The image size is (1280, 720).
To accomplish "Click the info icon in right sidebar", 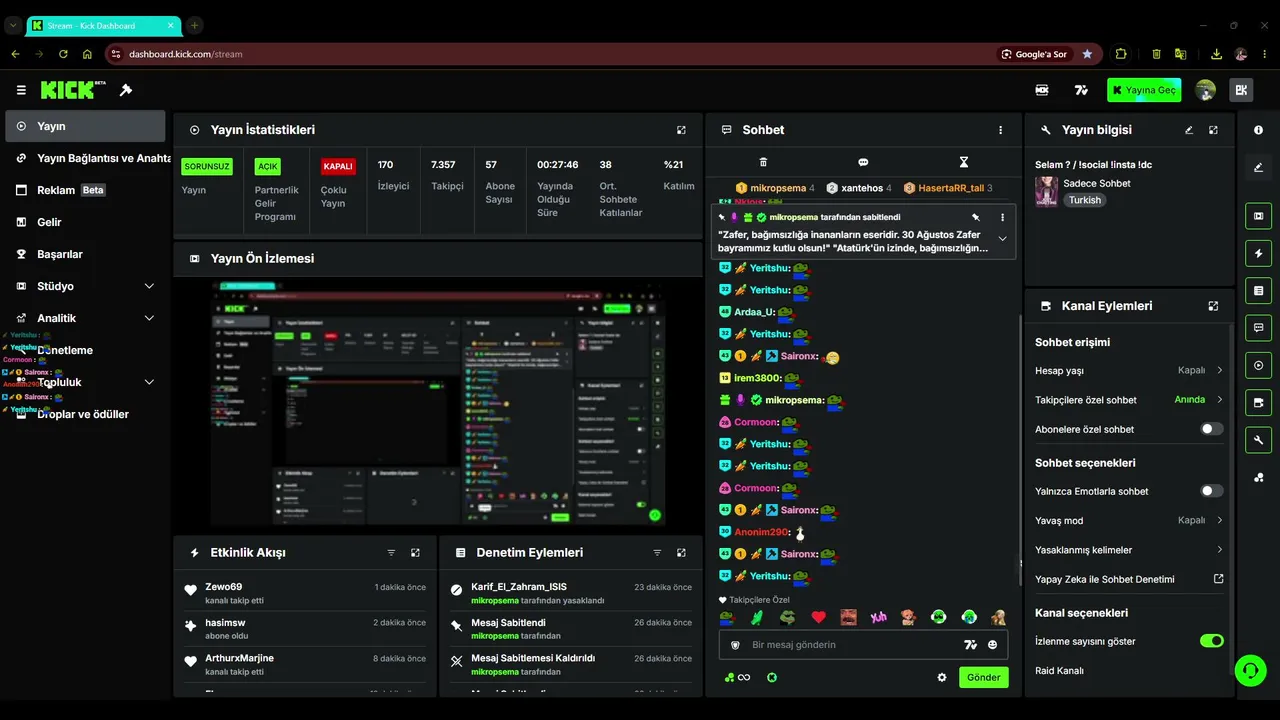I will point(1258,130).
